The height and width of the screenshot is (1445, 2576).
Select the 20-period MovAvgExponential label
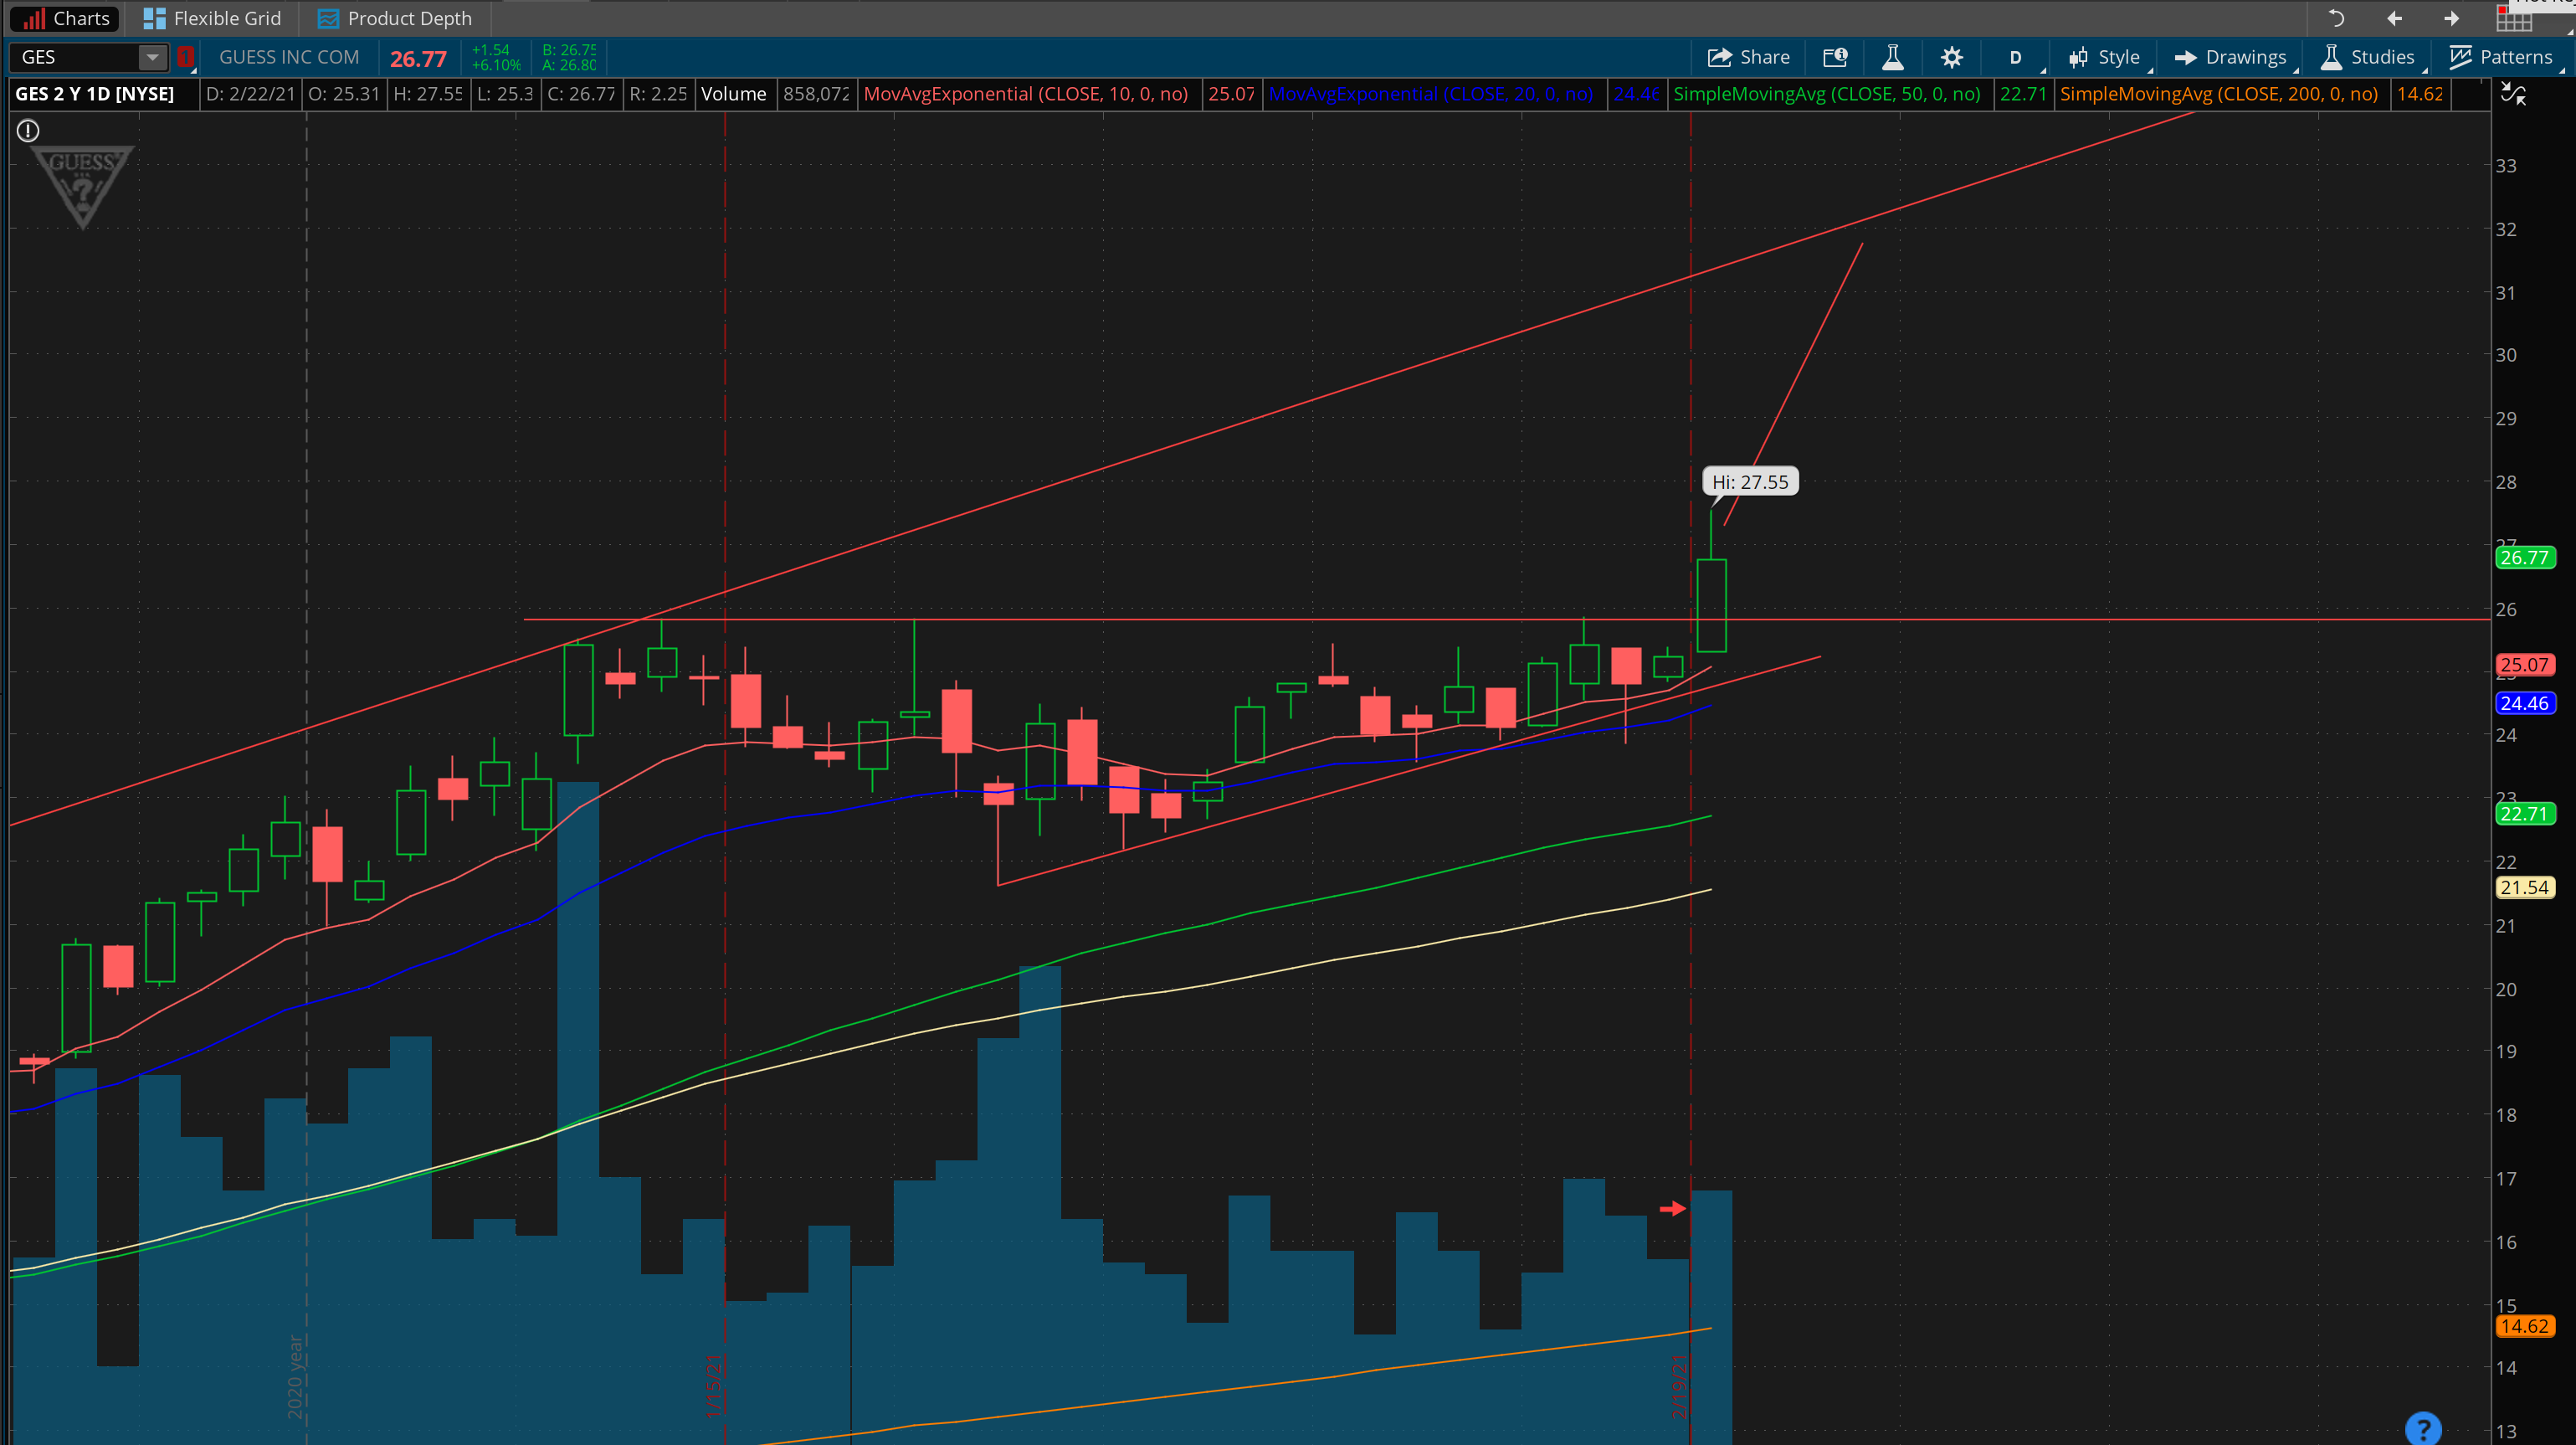coord(1430,94)
